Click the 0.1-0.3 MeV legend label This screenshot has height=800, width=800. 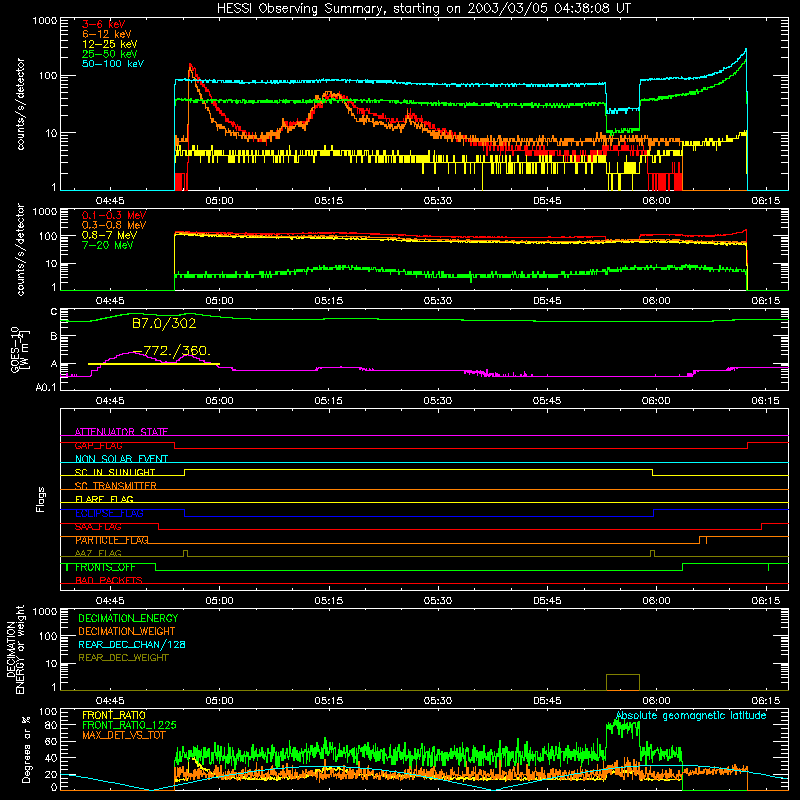pos(114,215)
